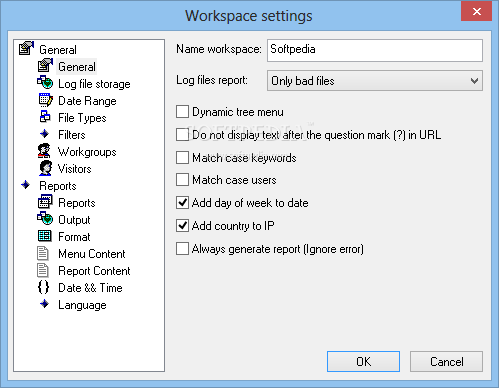Click the Visitors face icon
Image resolution: width=499 pixels, height=388 pixels.
(45, 168)
